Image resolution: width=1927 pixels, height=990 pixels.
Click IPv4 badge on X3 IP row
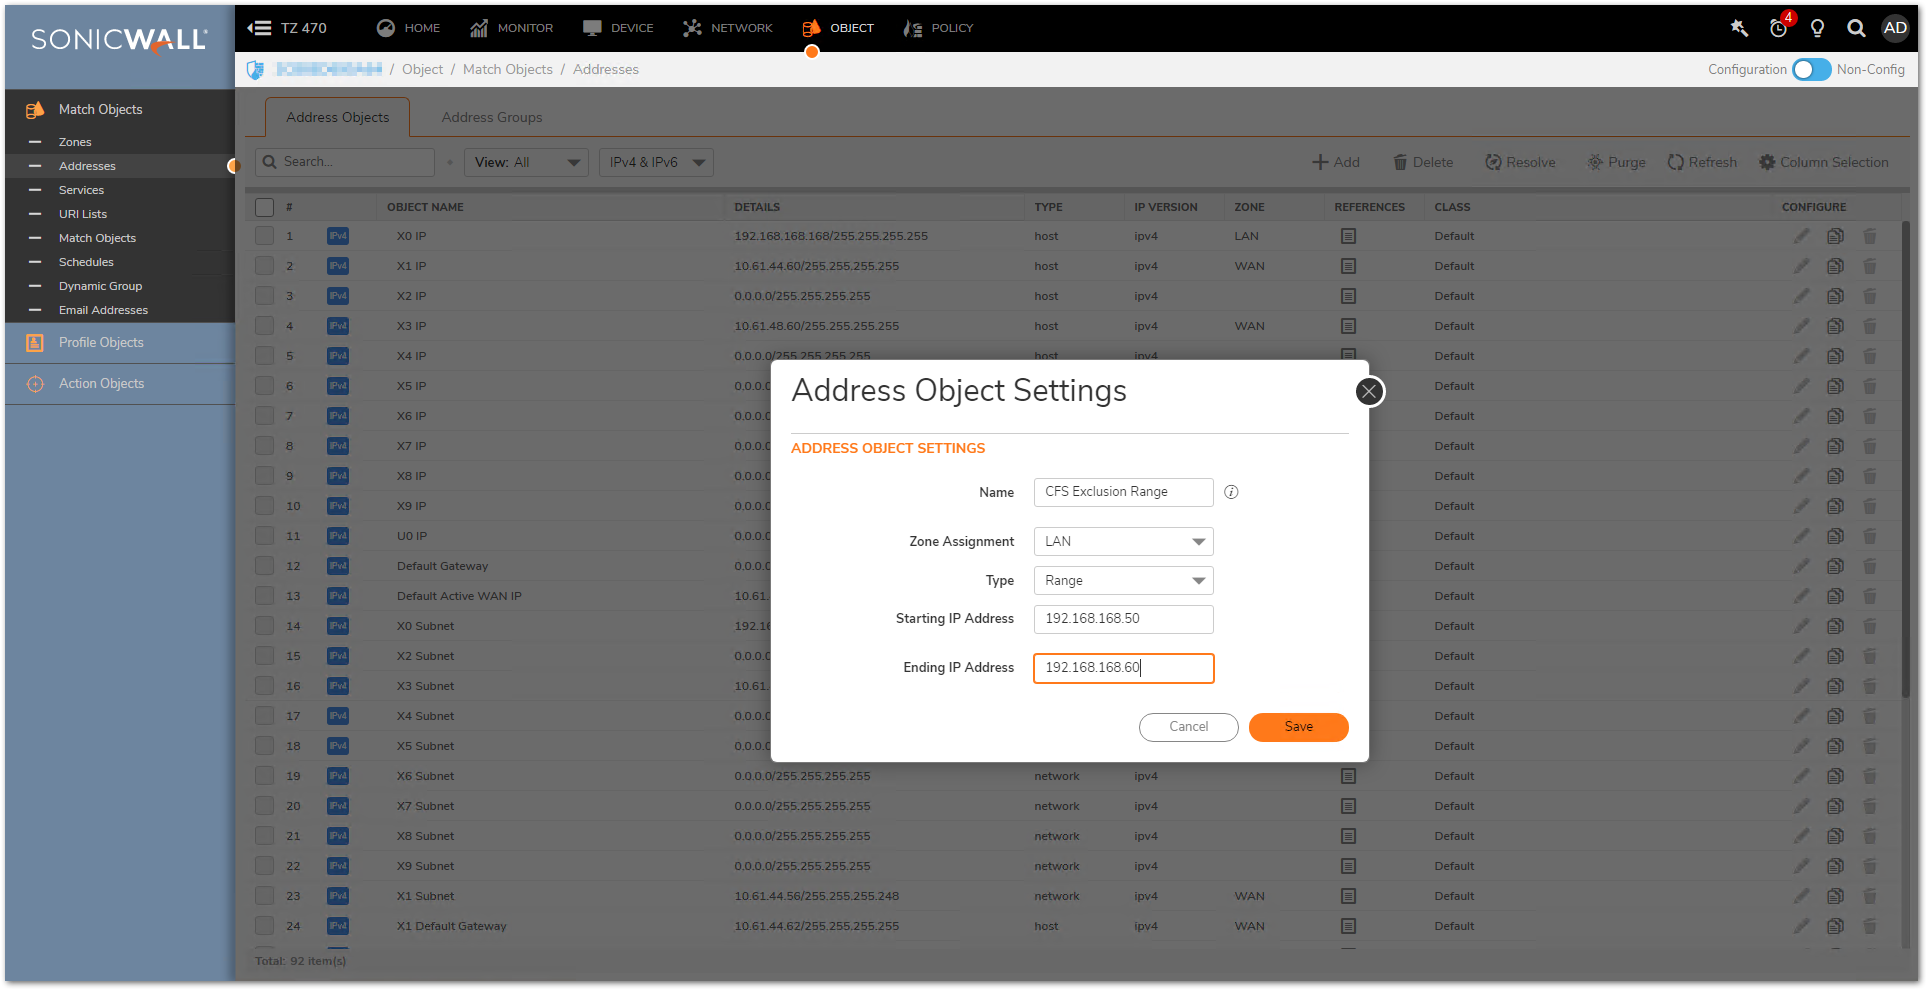(x=338, y=326)
